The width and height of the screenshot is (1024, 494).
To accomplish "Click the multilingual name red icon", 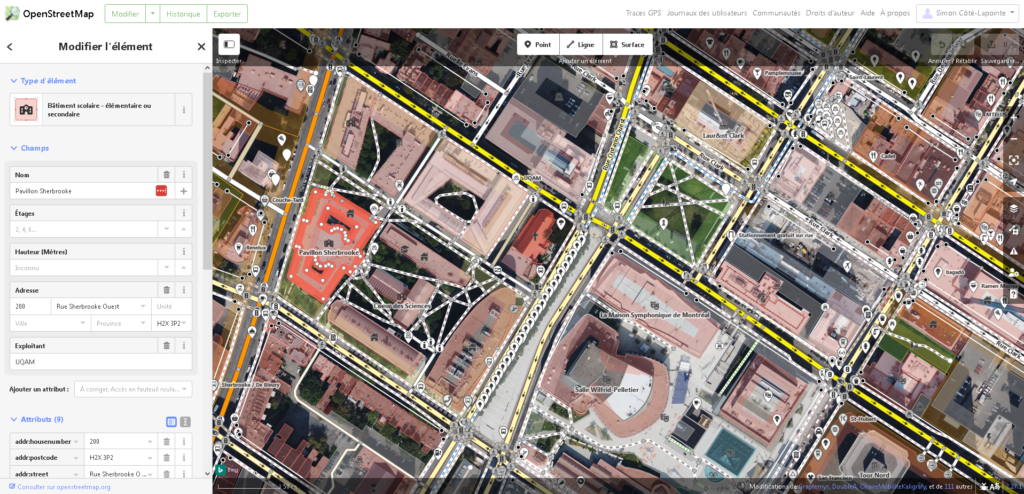I will click(x=161, y=191).
